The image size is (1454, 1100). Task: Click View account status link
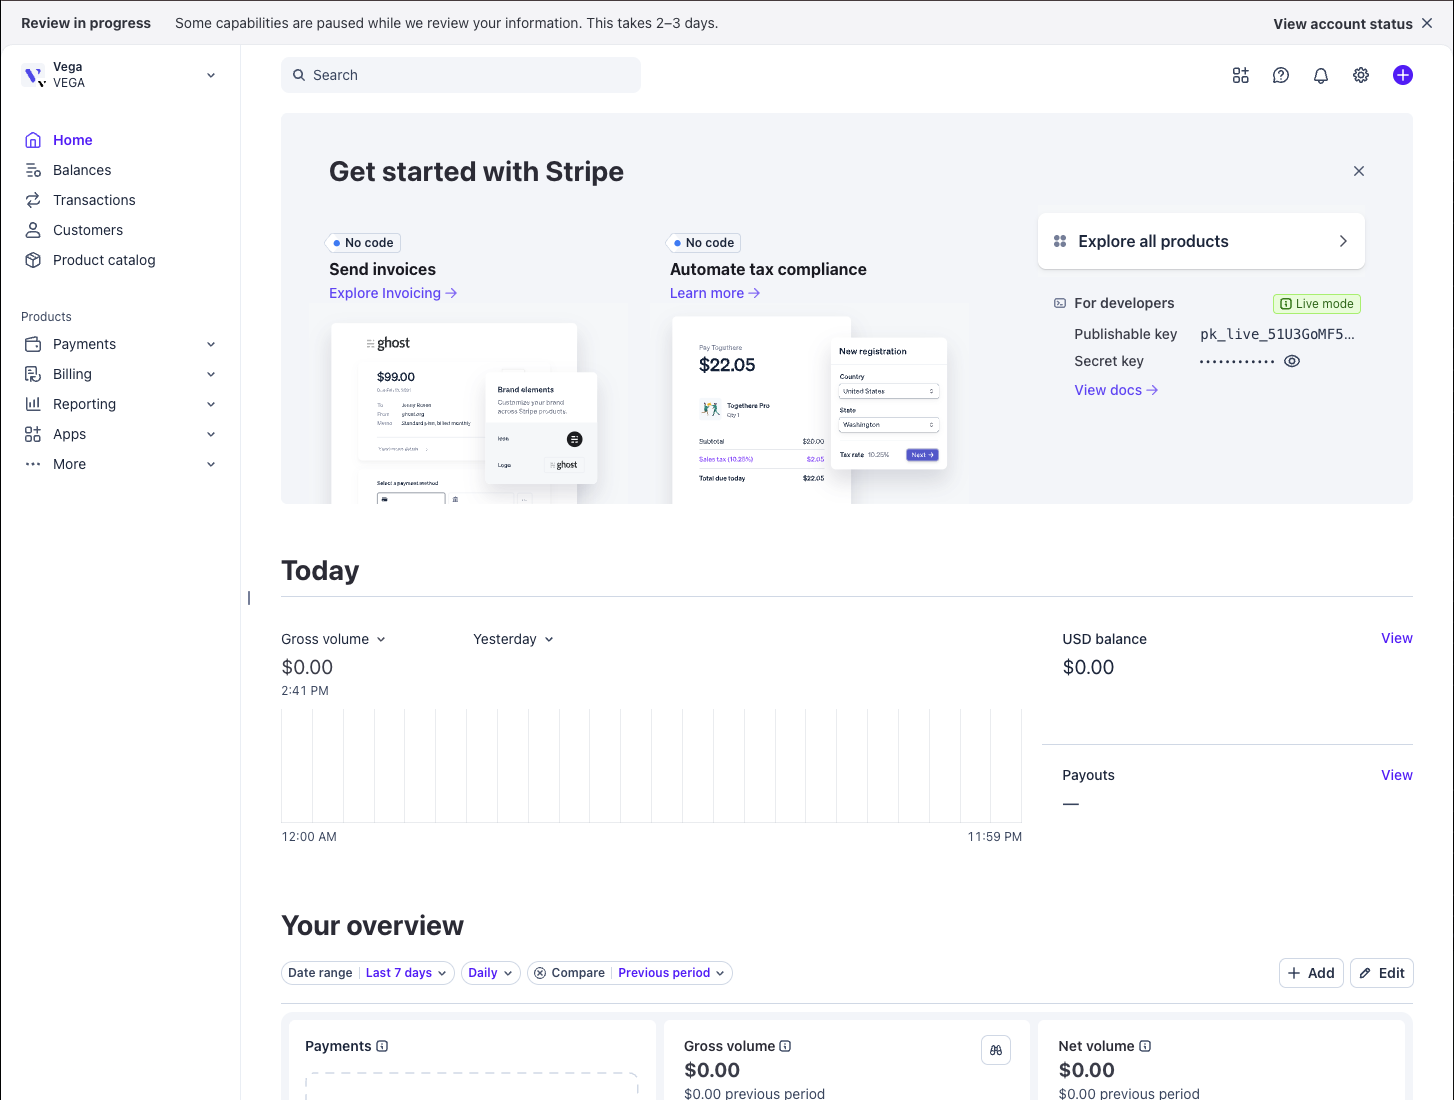click(x=1343, y=23)
